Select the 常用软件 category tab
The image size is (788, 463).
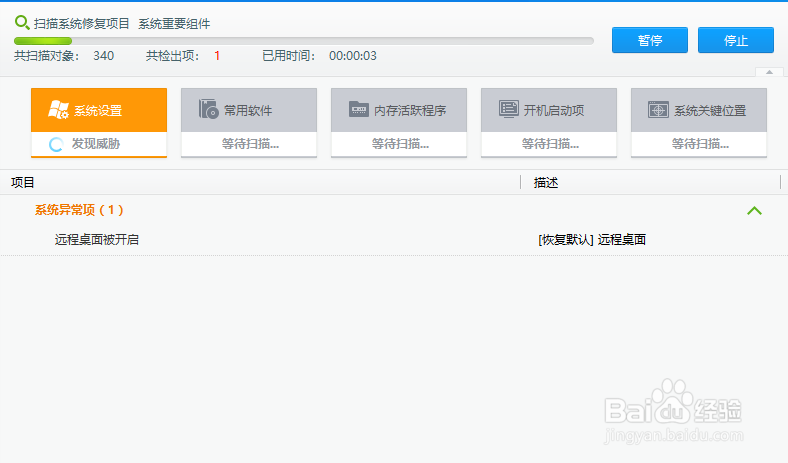point(249,110)
